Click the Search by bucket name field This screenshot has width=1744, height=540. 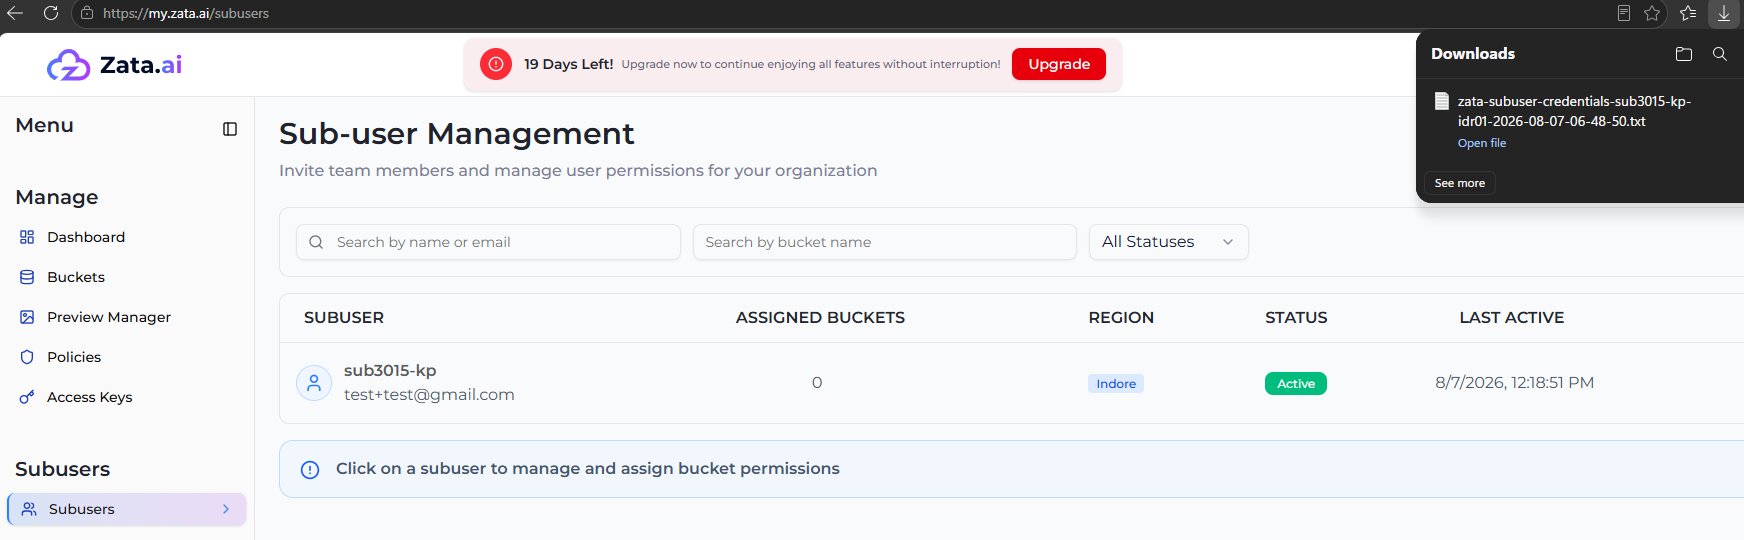pyautogui.click(x=884, y=242)
